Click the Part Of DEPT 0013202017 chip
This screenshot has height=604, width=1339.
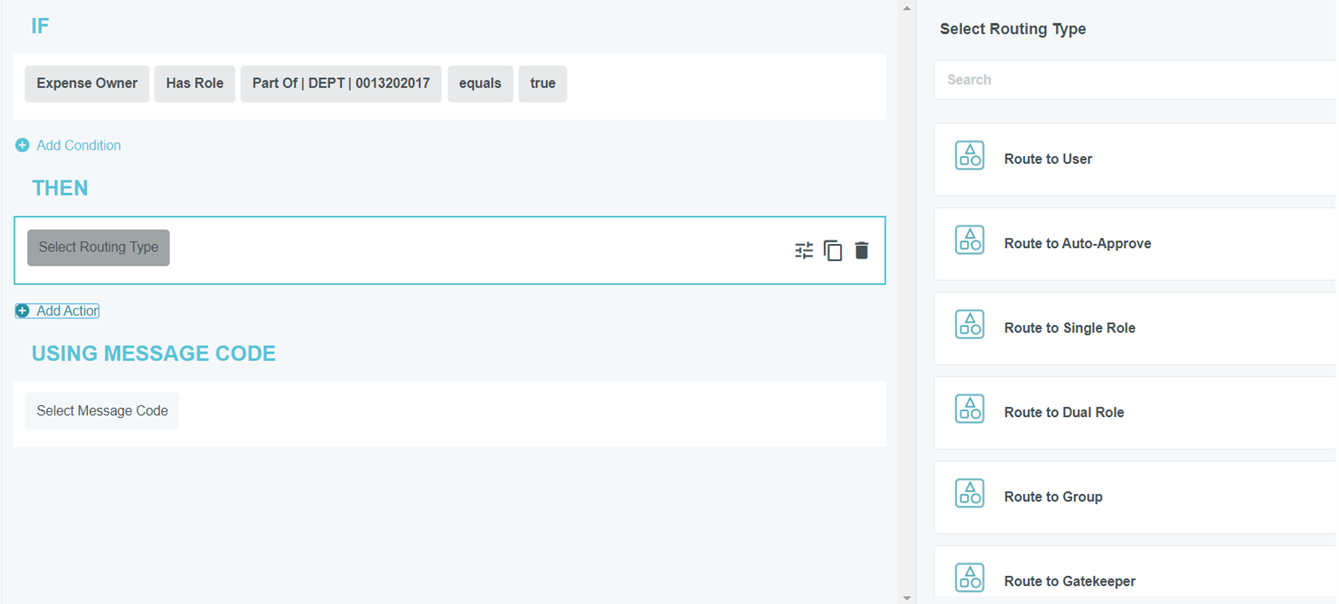coord(340,84)
